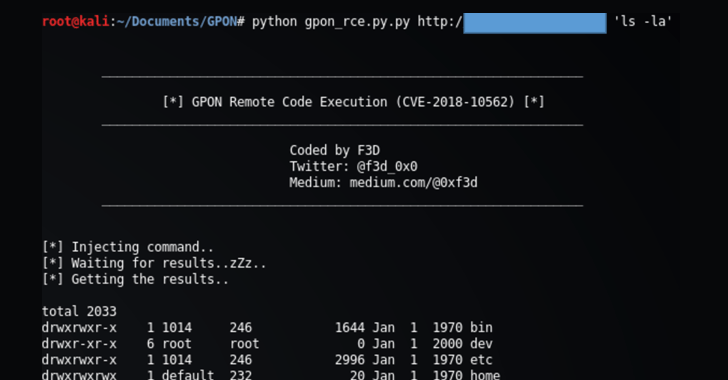Screen dimensions: 728x380
Task: Click the 'etc' directory name
Action: [x=481, y=360]
